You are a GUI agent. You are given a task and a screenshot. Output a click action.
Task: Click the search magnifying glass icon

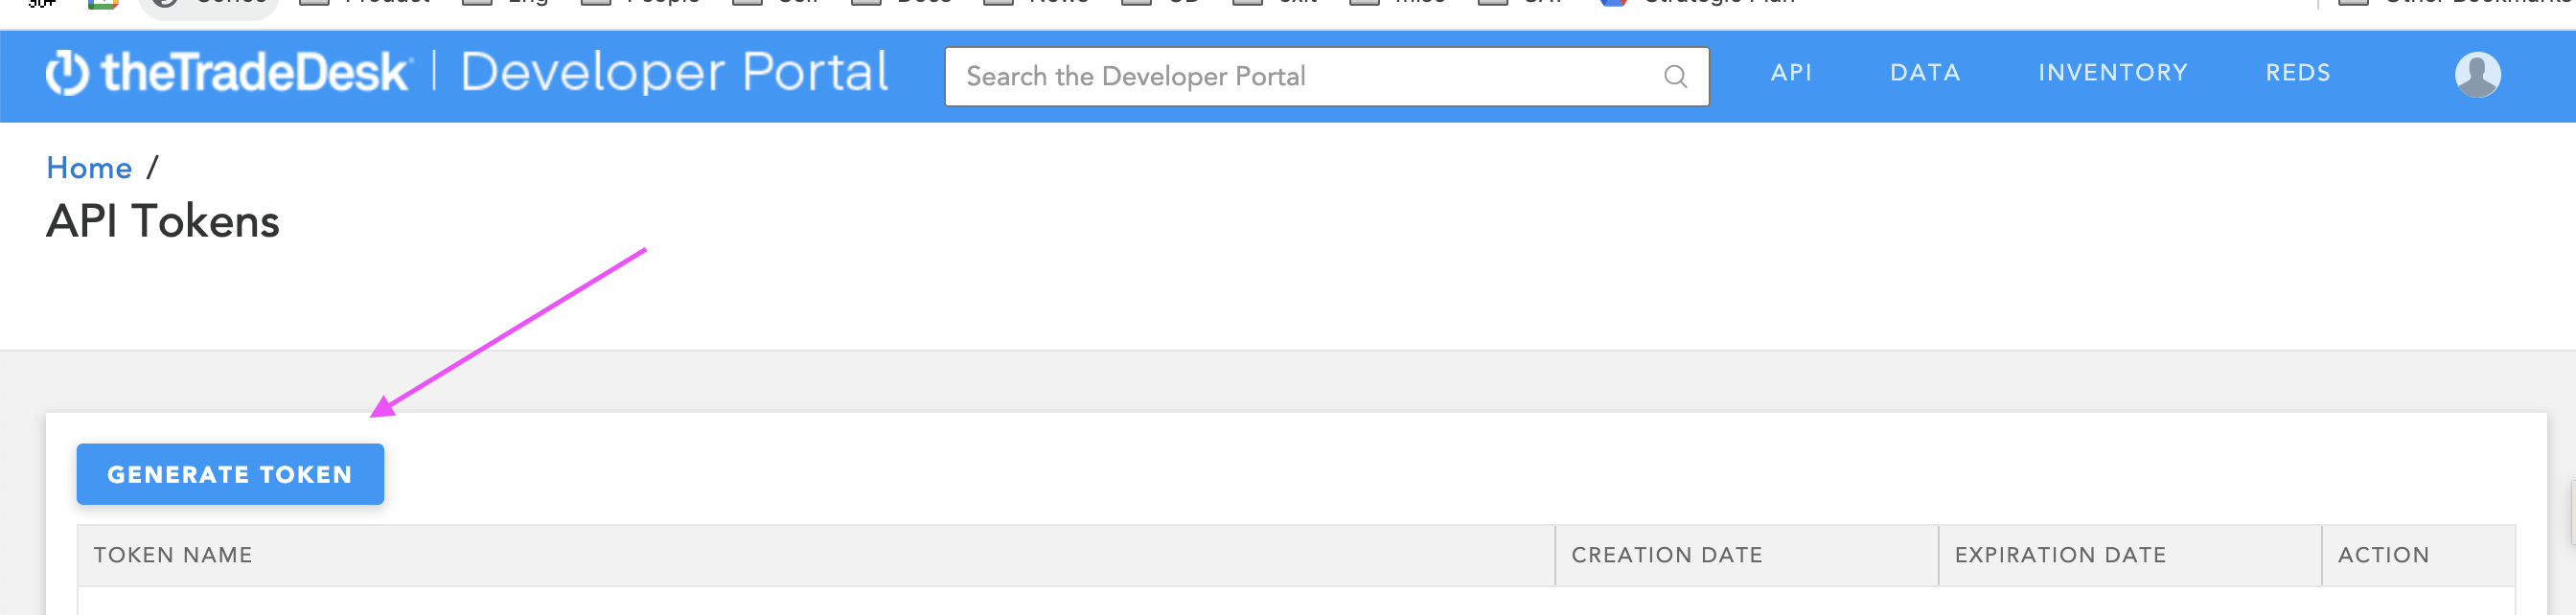pyautogui.click(x=1673, y=75)
